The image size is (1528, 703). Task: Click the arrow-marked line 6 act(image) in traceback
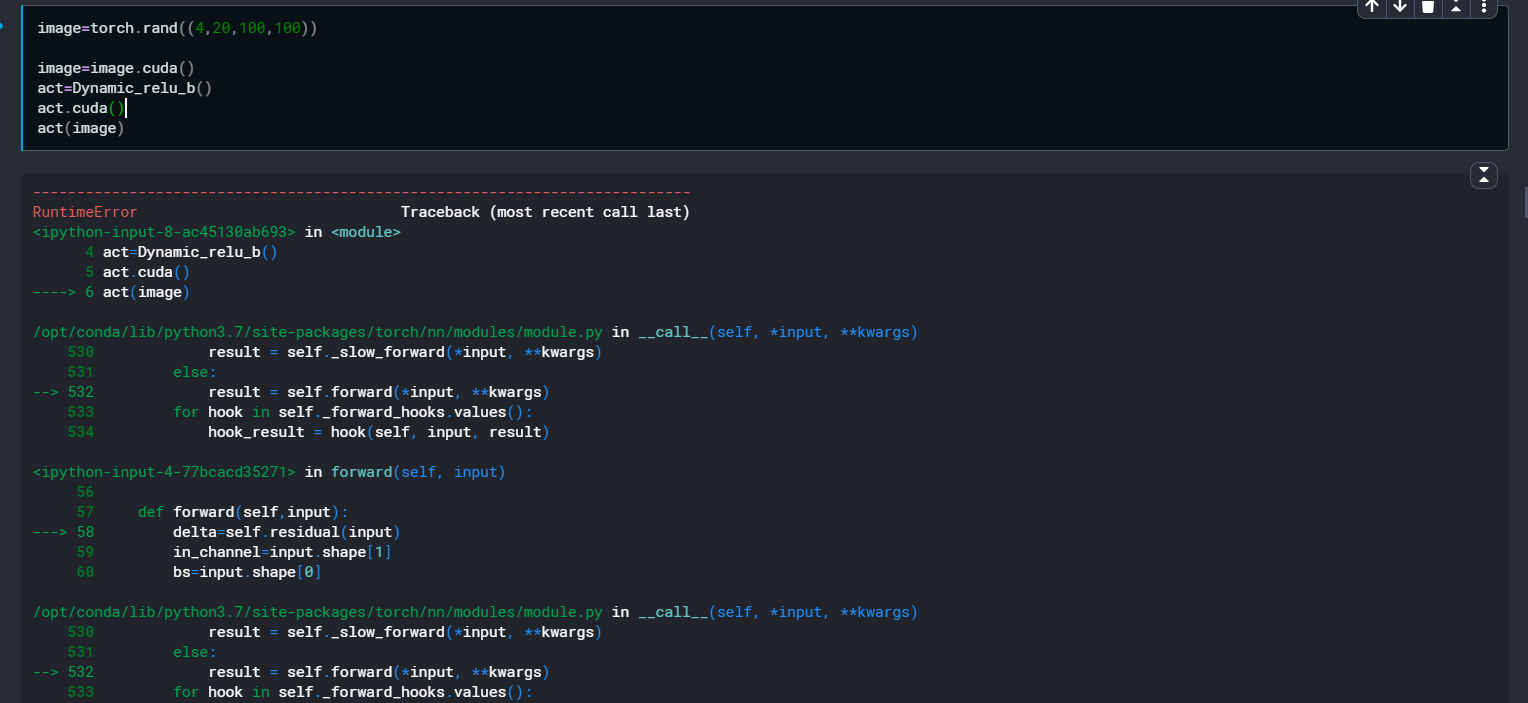point(145,292)
